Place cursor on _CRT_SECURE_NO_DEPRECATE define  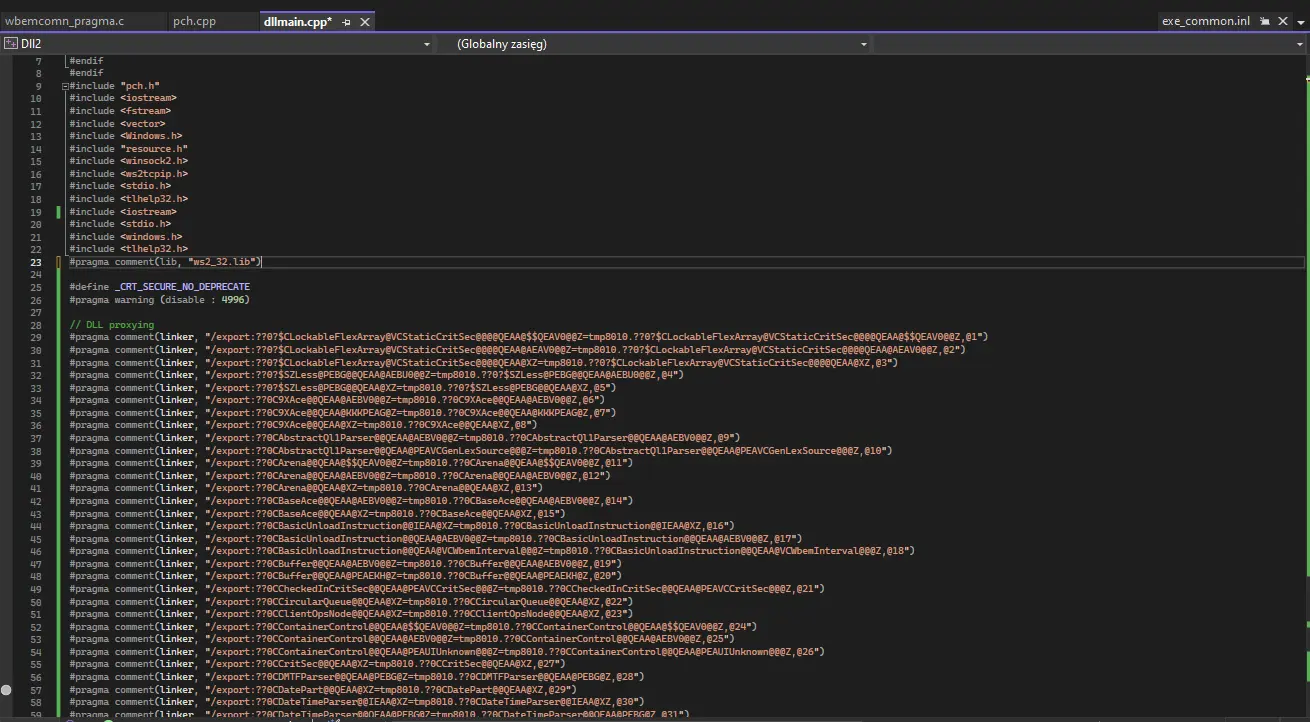[182, 287]
